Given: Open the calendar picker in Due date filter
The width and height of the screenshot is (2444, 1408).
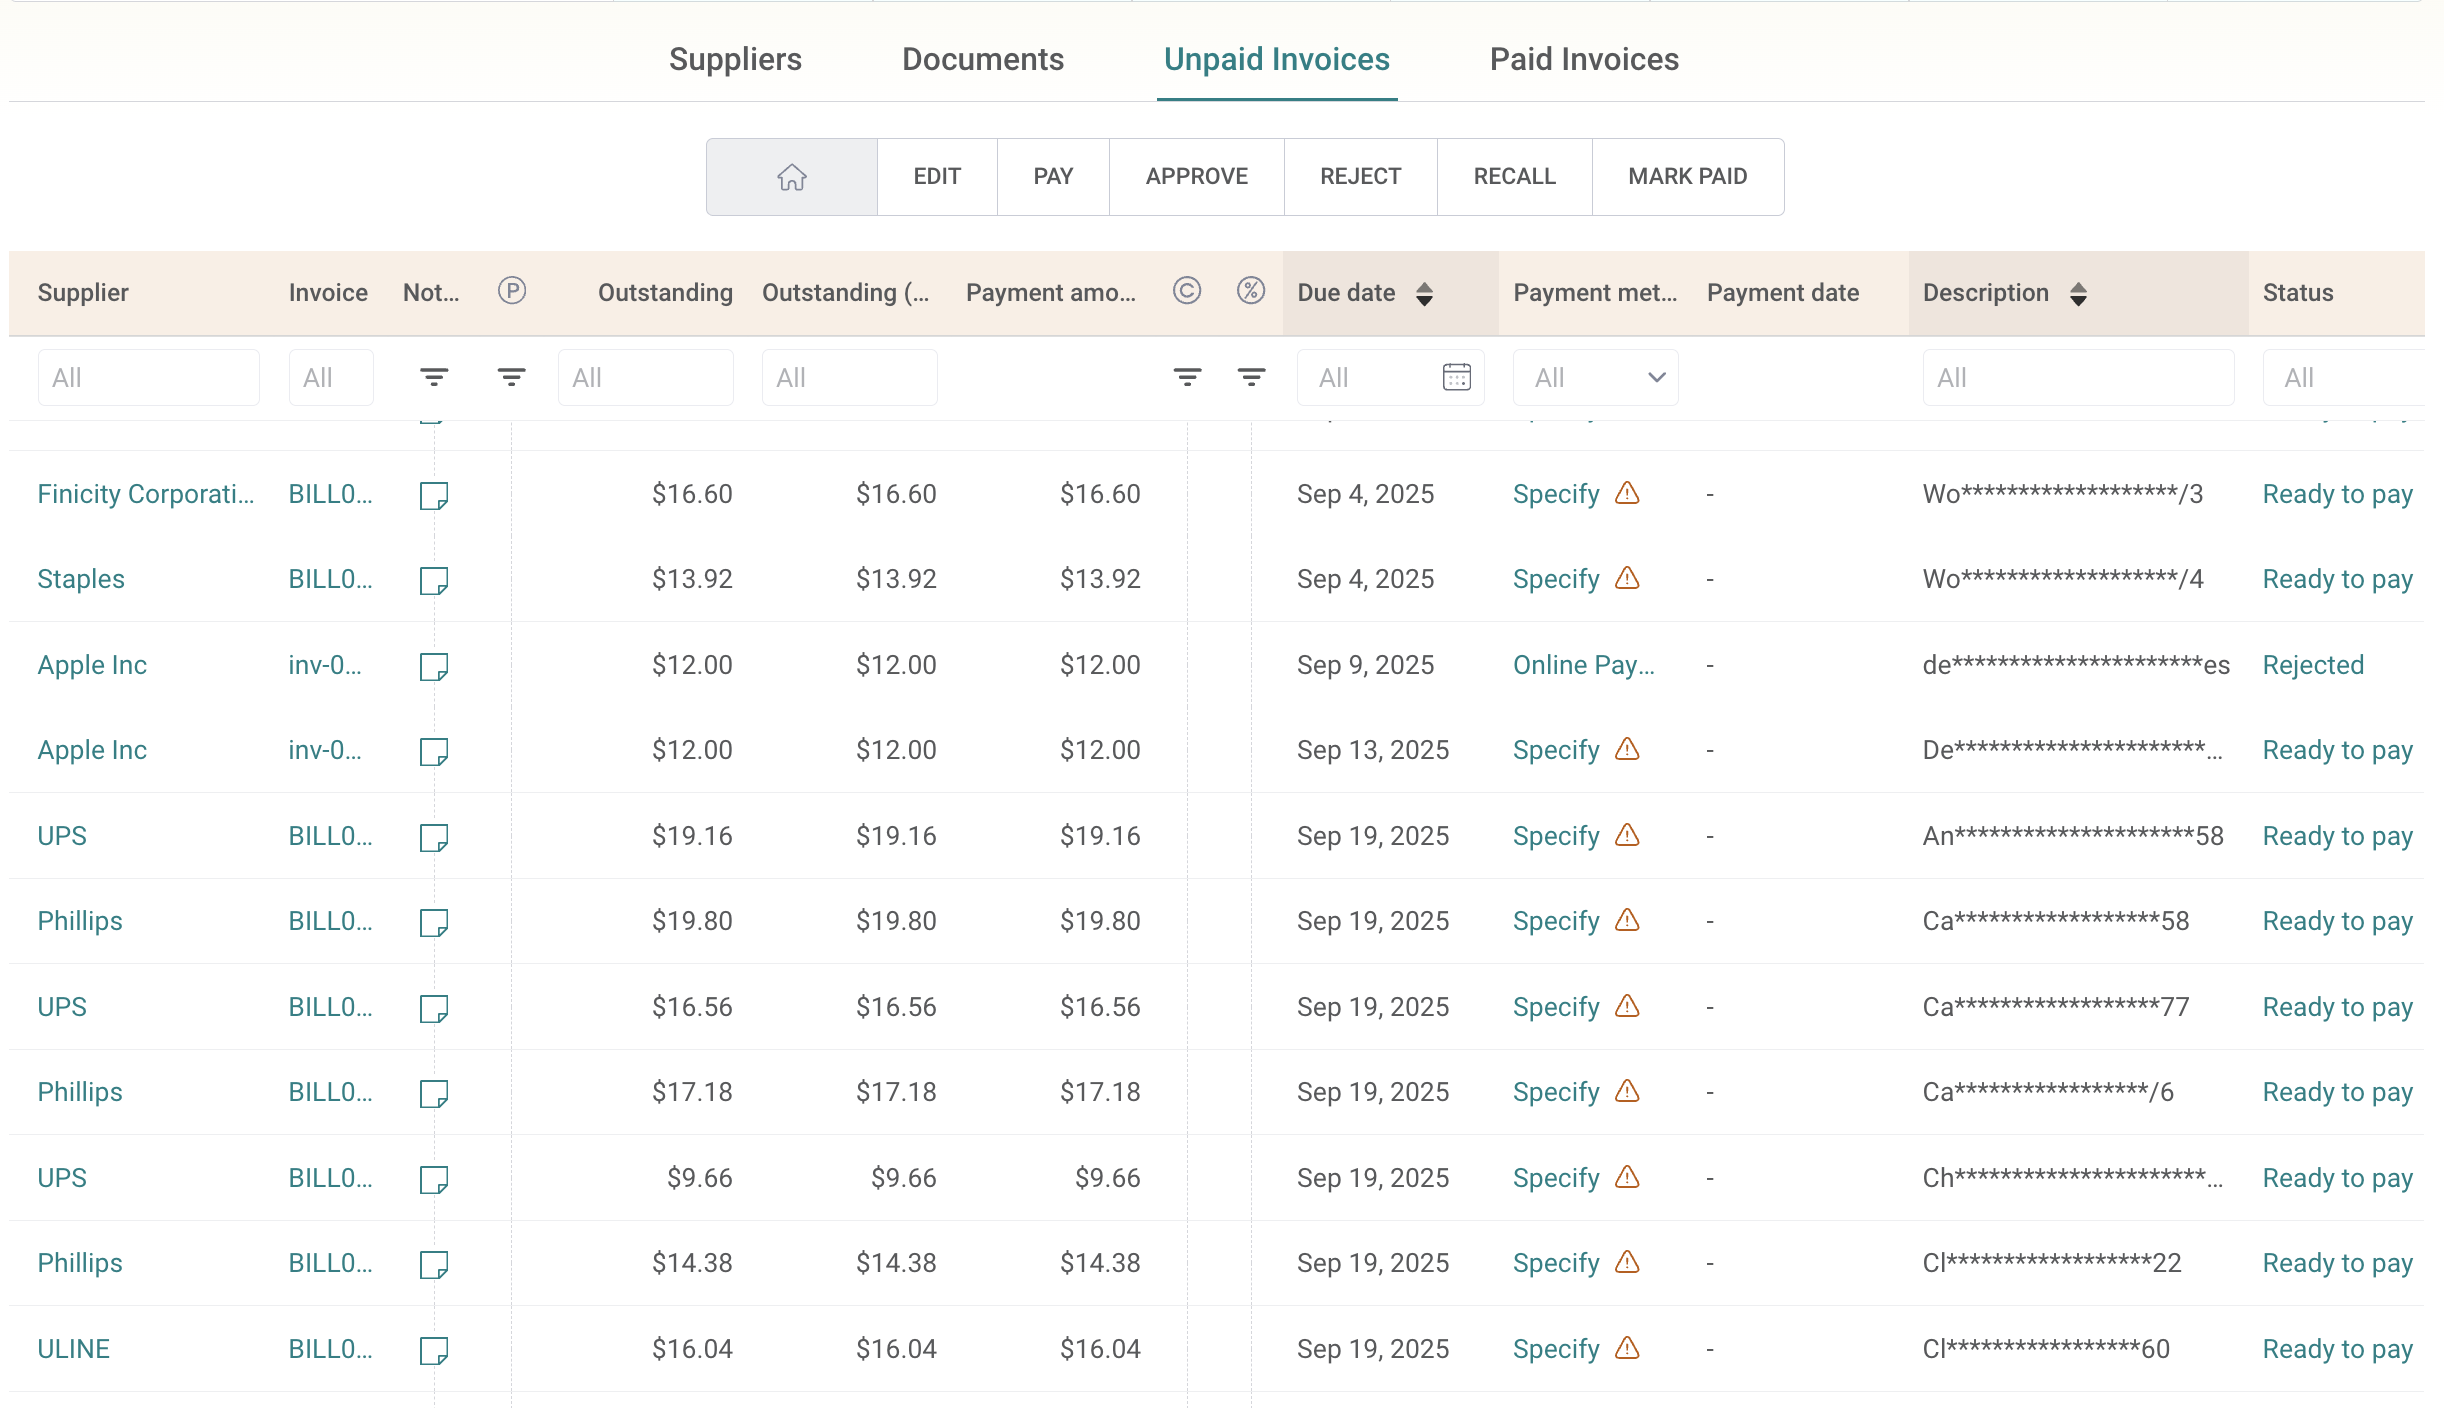Looking at the screenshot, I should [1457, 377].
